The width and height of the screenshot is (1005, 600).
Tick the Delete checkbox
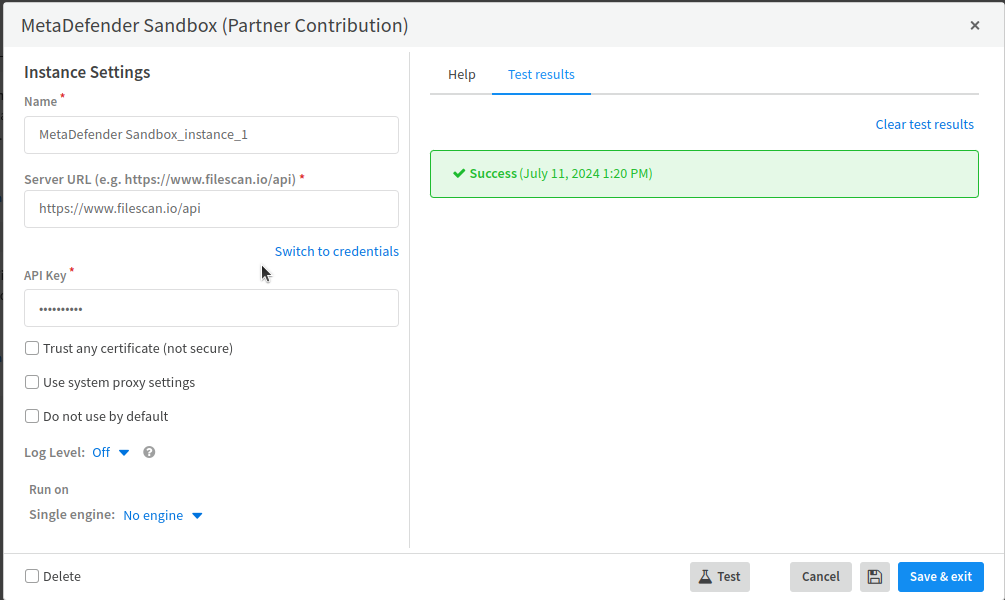point(32,576)
